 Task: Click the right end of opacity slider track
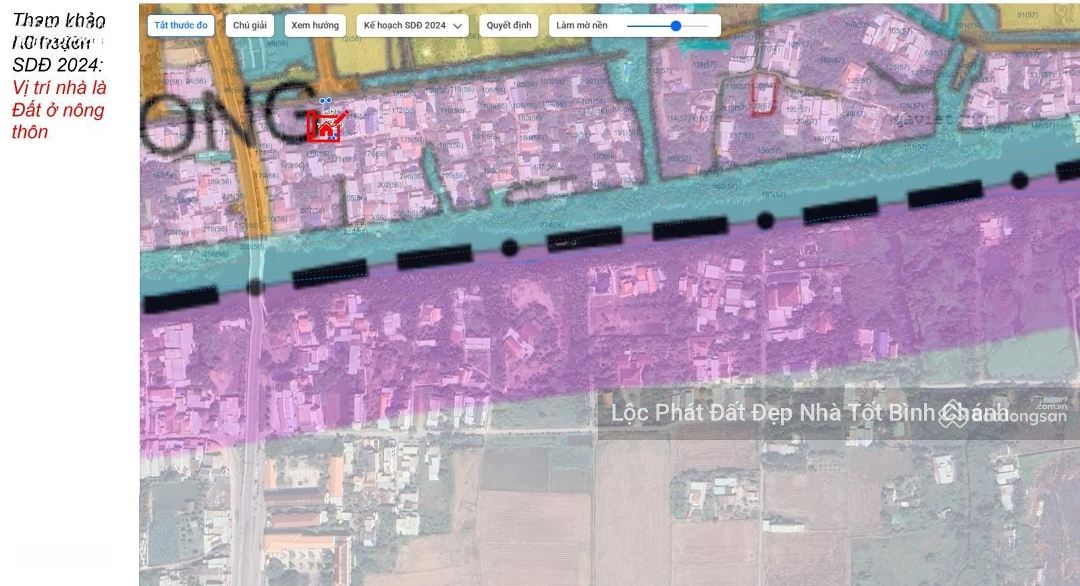707,26
